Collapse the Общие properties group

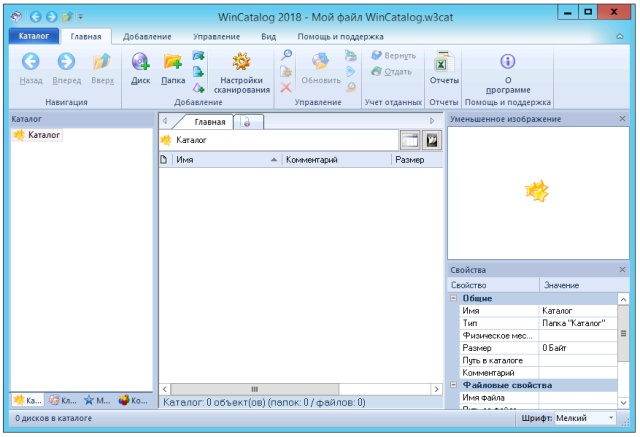click(453, 298)
